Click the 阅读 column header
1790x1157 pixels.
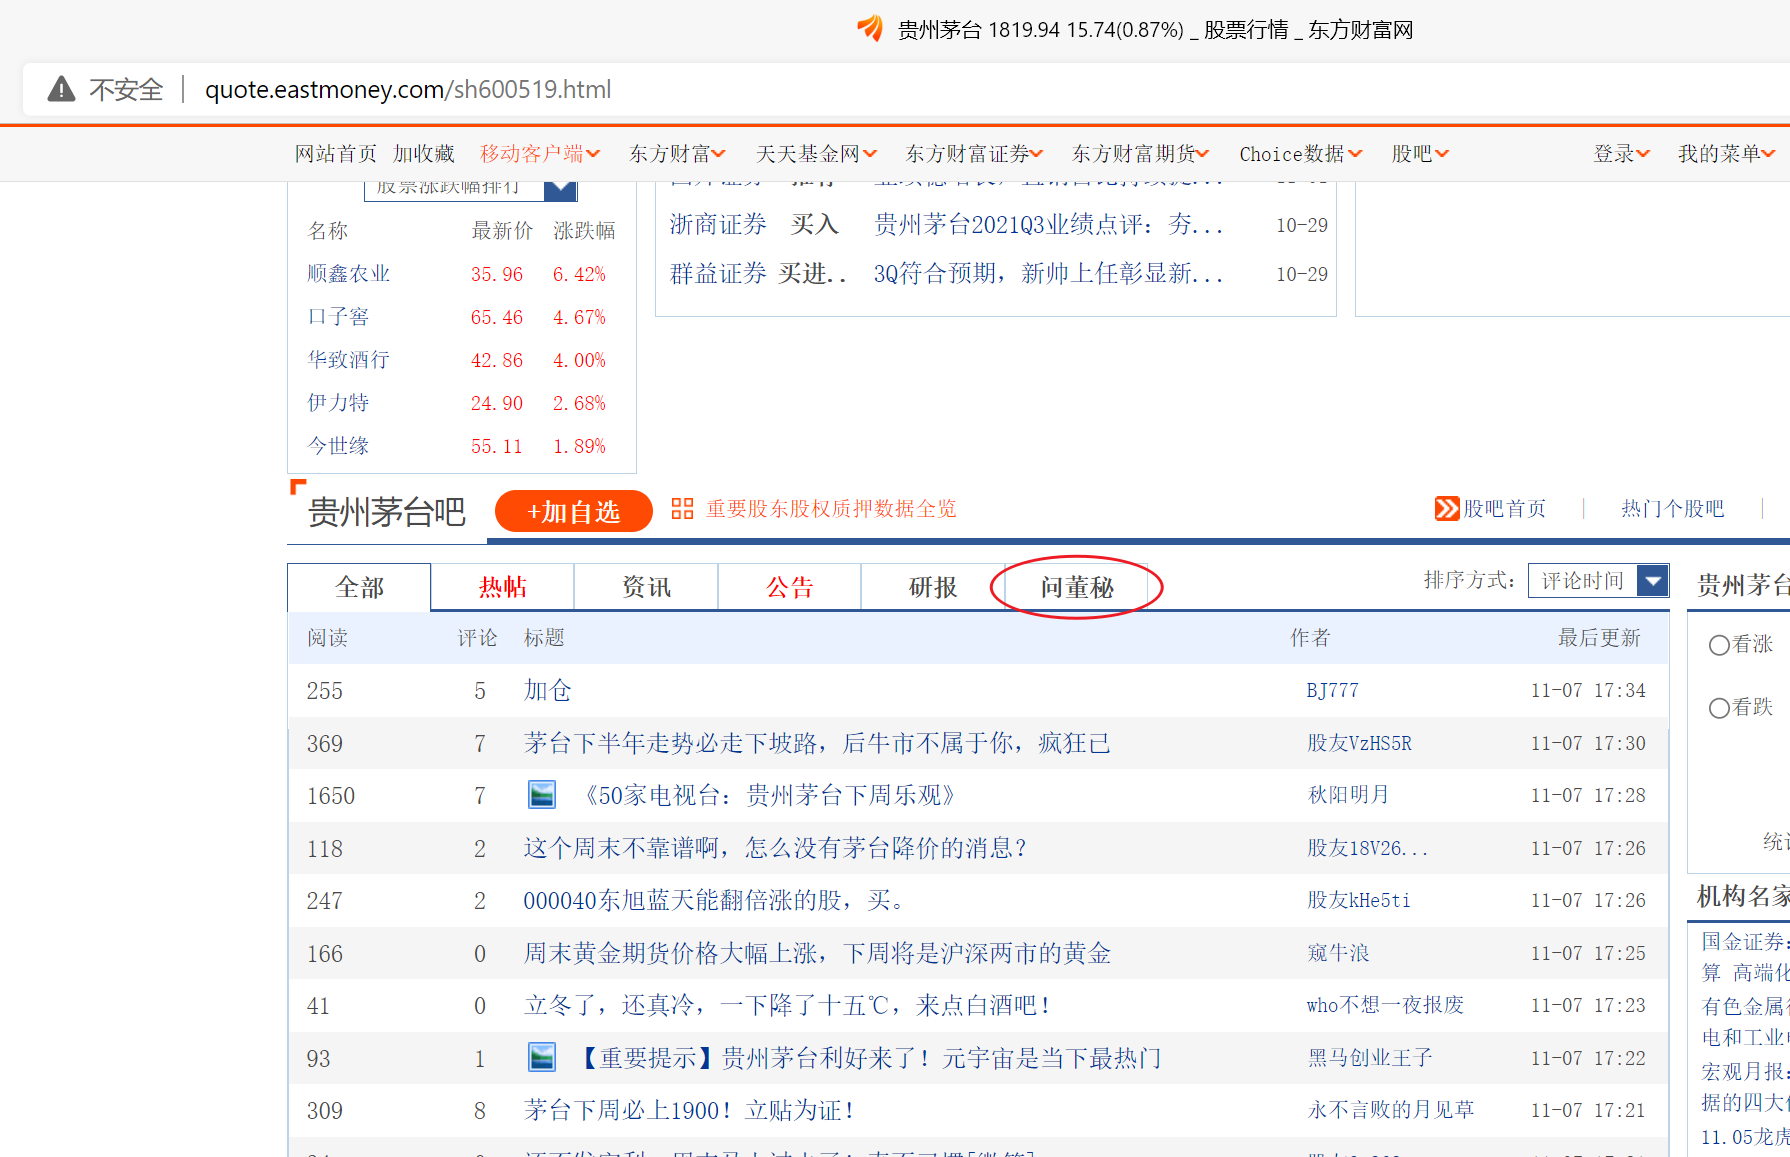[x=327, y=638]
